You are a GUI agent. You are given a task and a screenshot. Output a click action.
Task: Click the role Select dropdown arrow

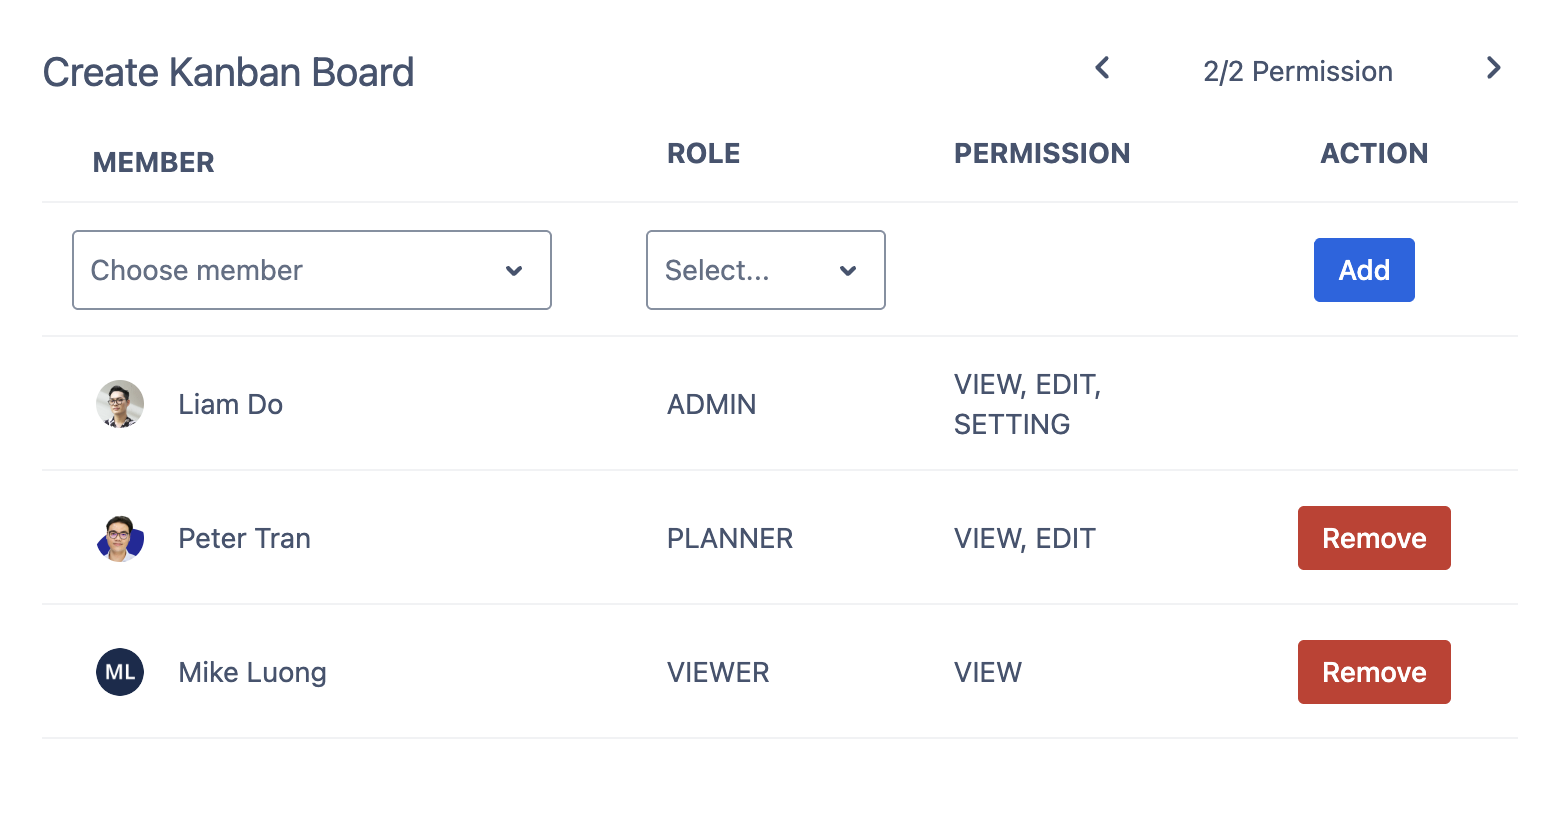click(848, 271)
